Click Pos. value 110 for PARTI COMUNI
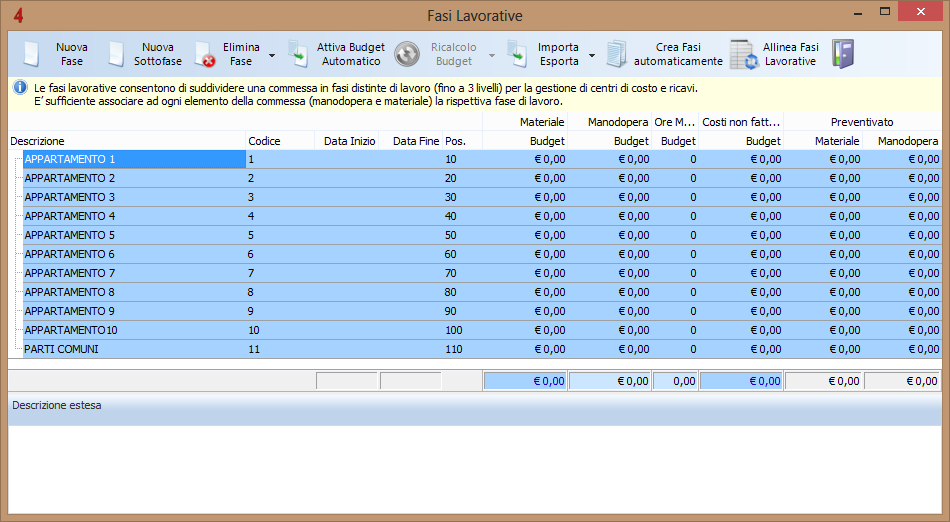950x522 pixels. pyautogui.click(x=454, y=349)
